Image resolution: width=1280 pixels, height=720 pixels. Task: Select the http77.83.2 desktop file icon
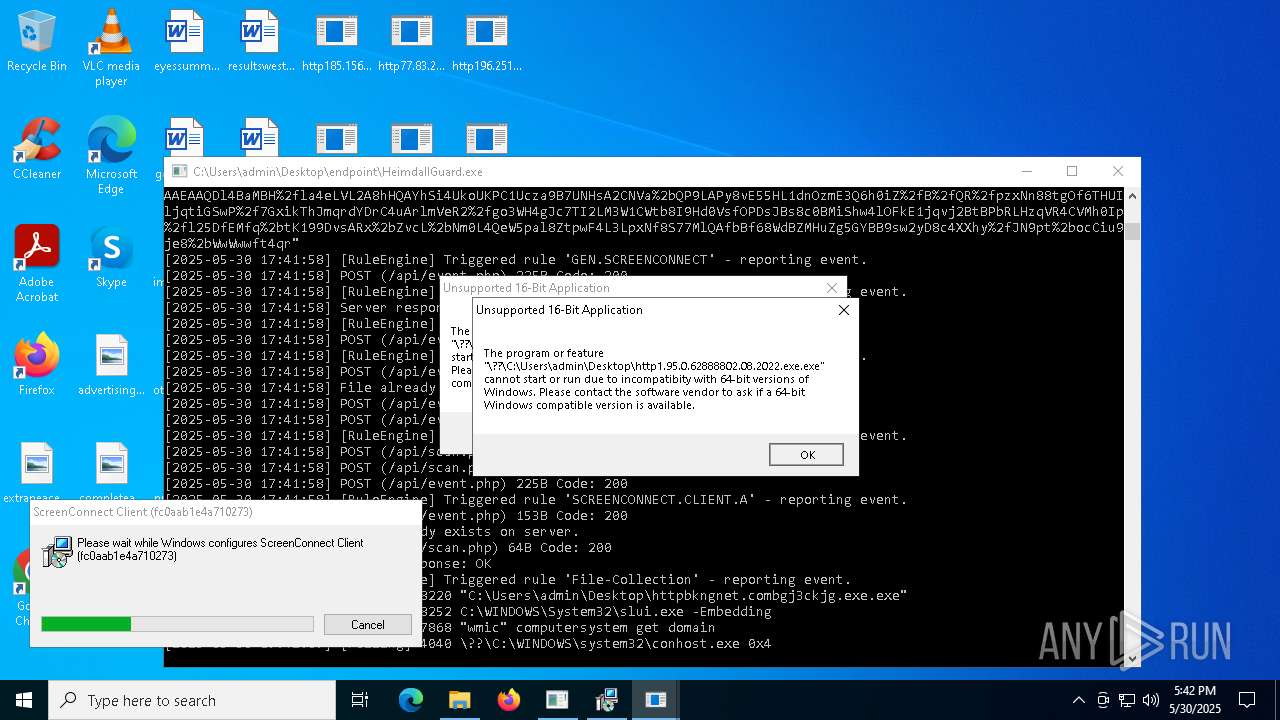(411, 42)
